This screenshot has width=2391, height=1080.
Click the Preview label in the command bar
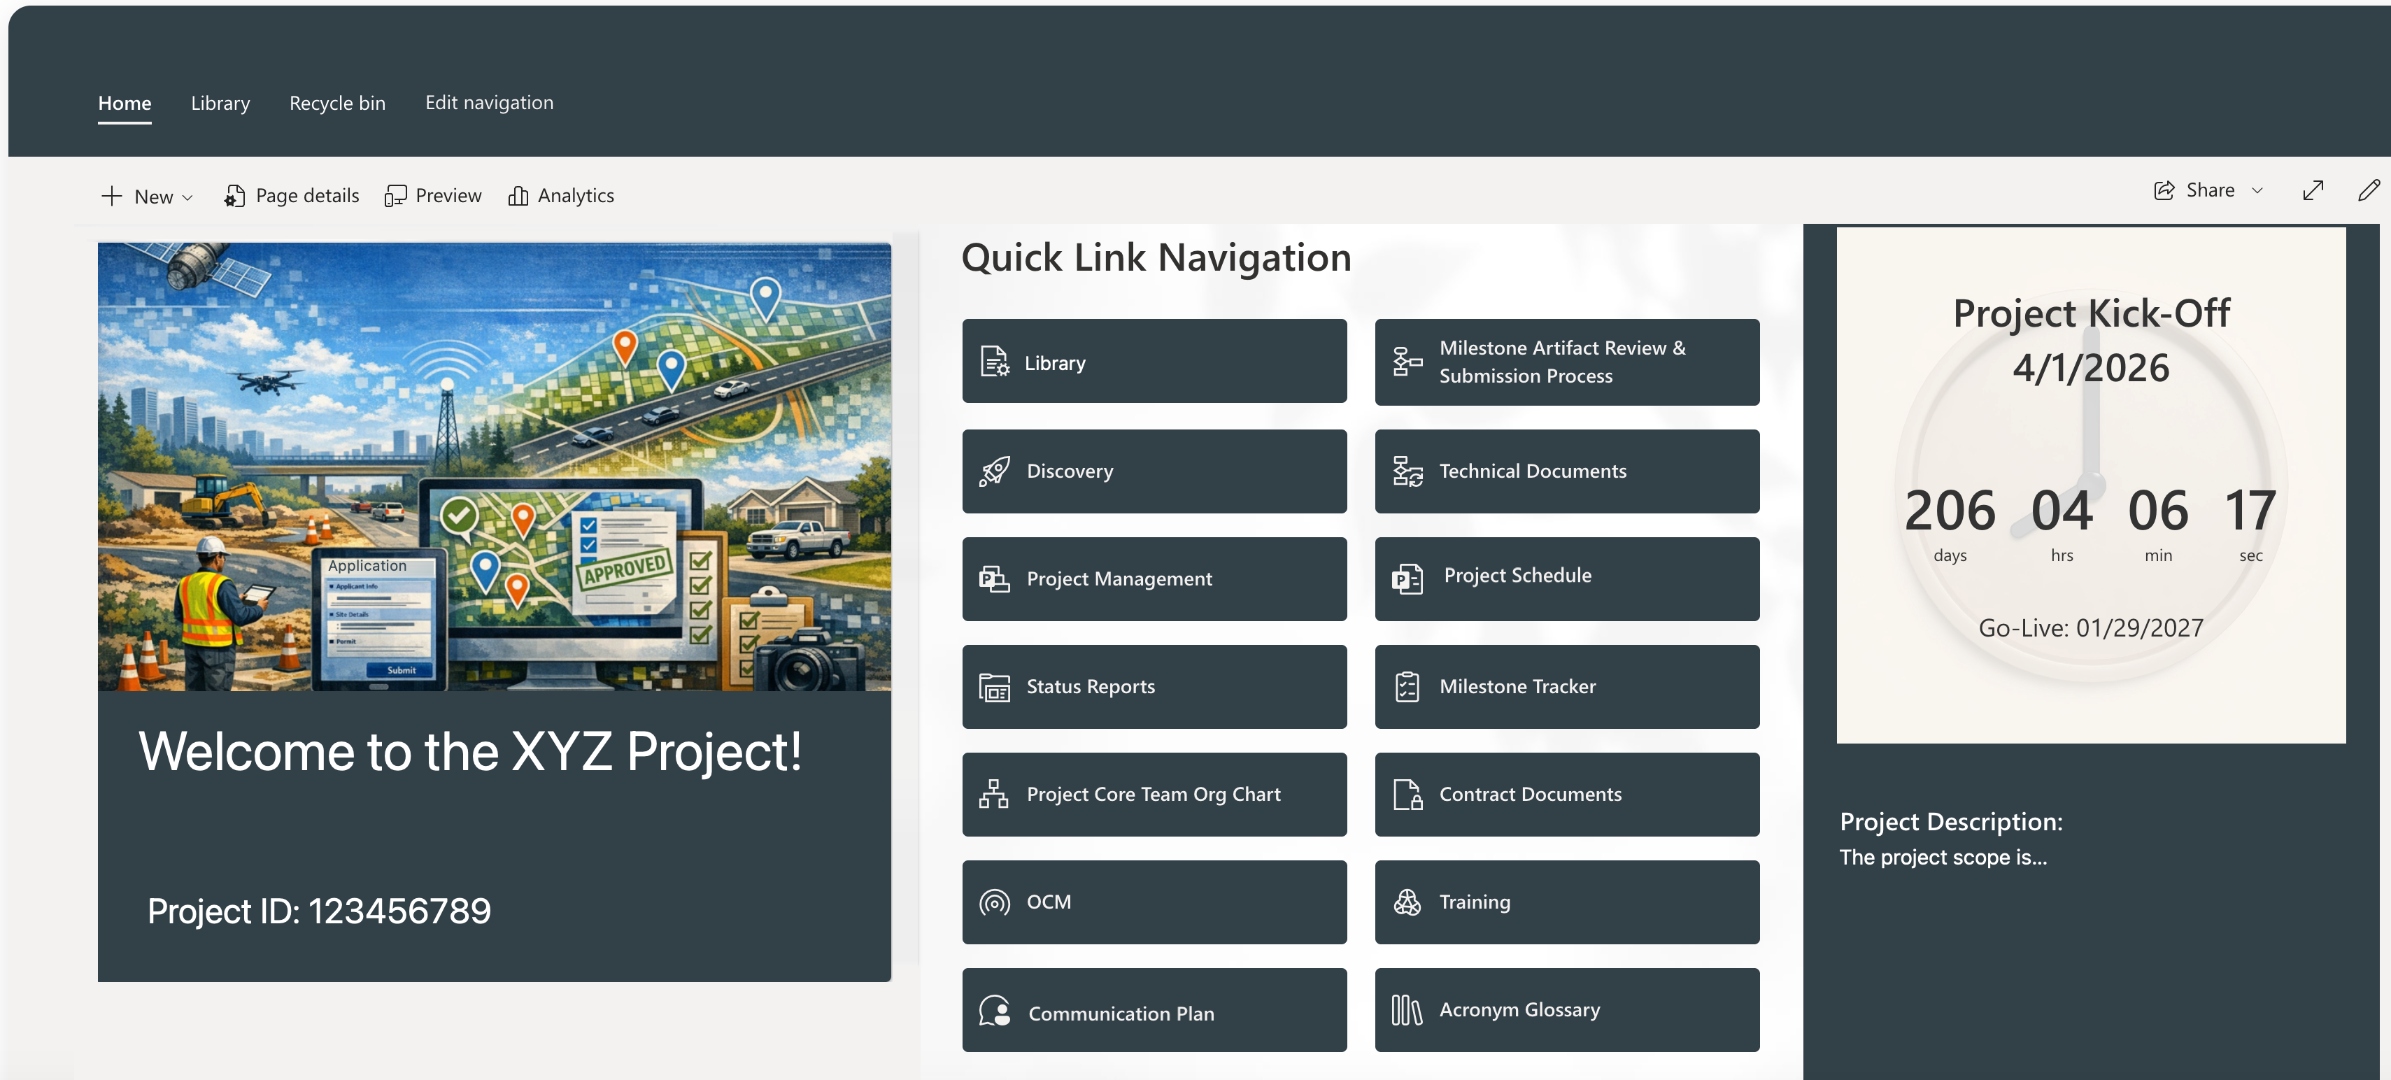point(448,196)
